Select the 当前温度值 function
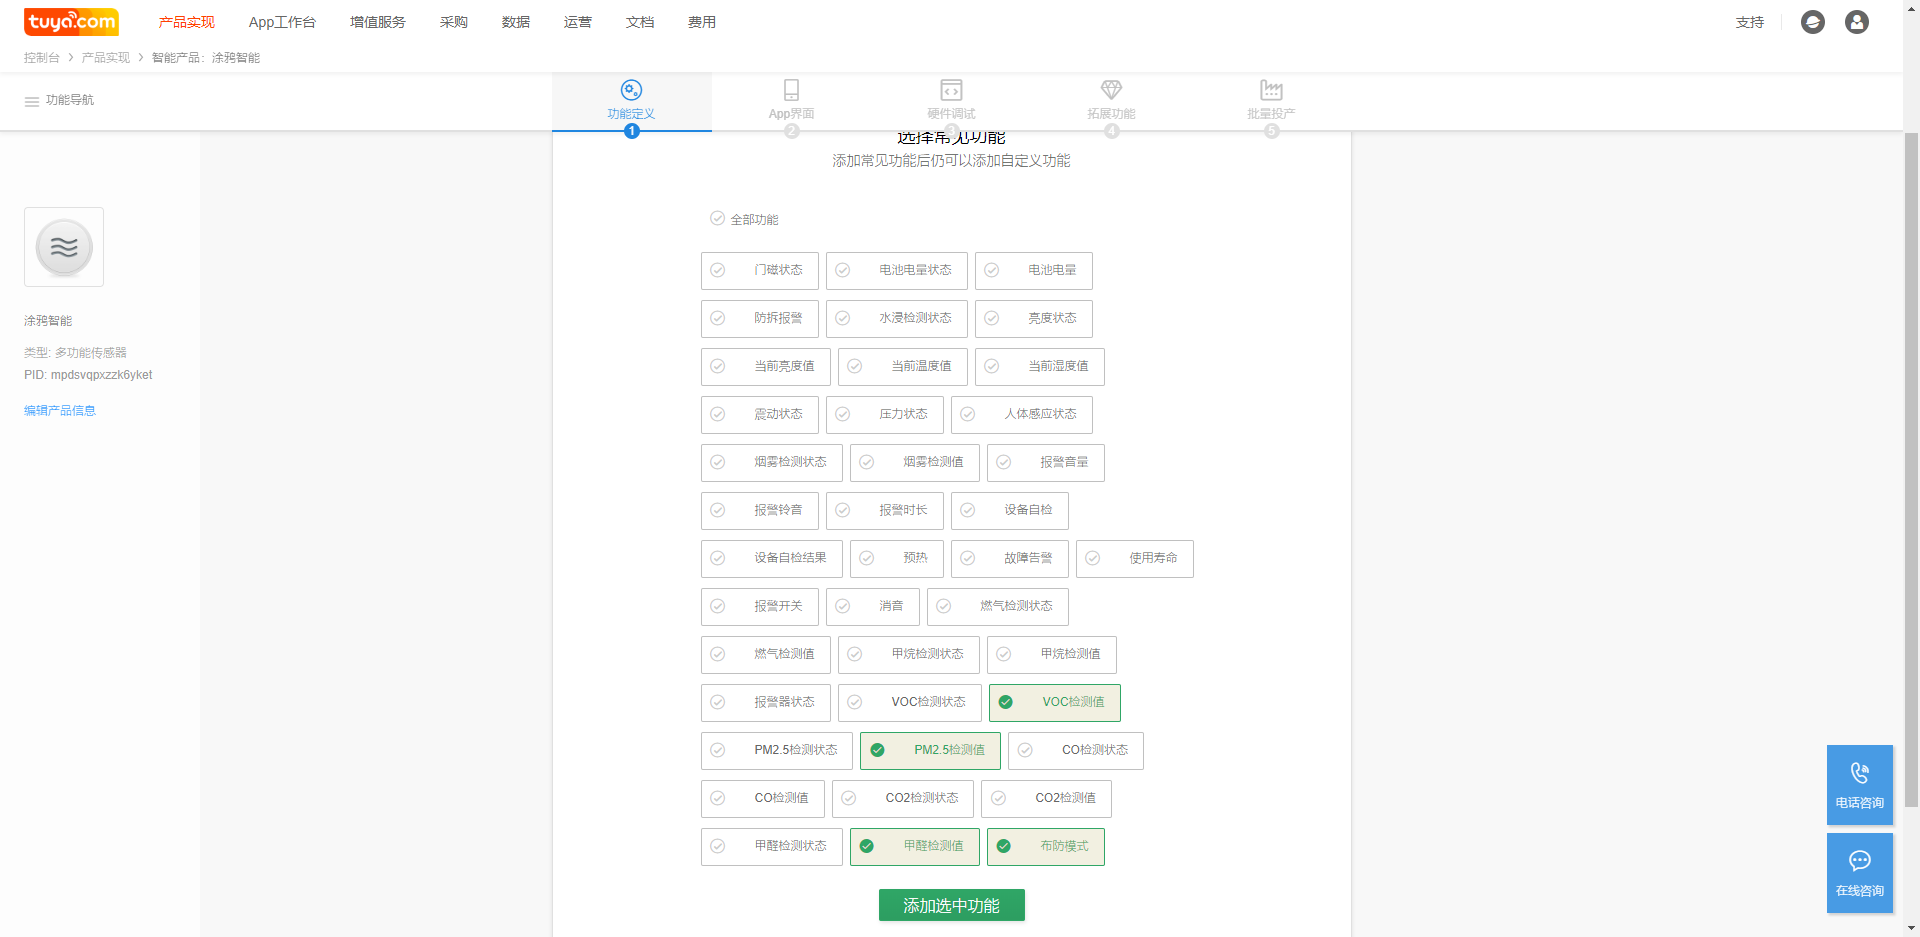The width and height of the screenshot is (1920, 937). click(903, 367)
